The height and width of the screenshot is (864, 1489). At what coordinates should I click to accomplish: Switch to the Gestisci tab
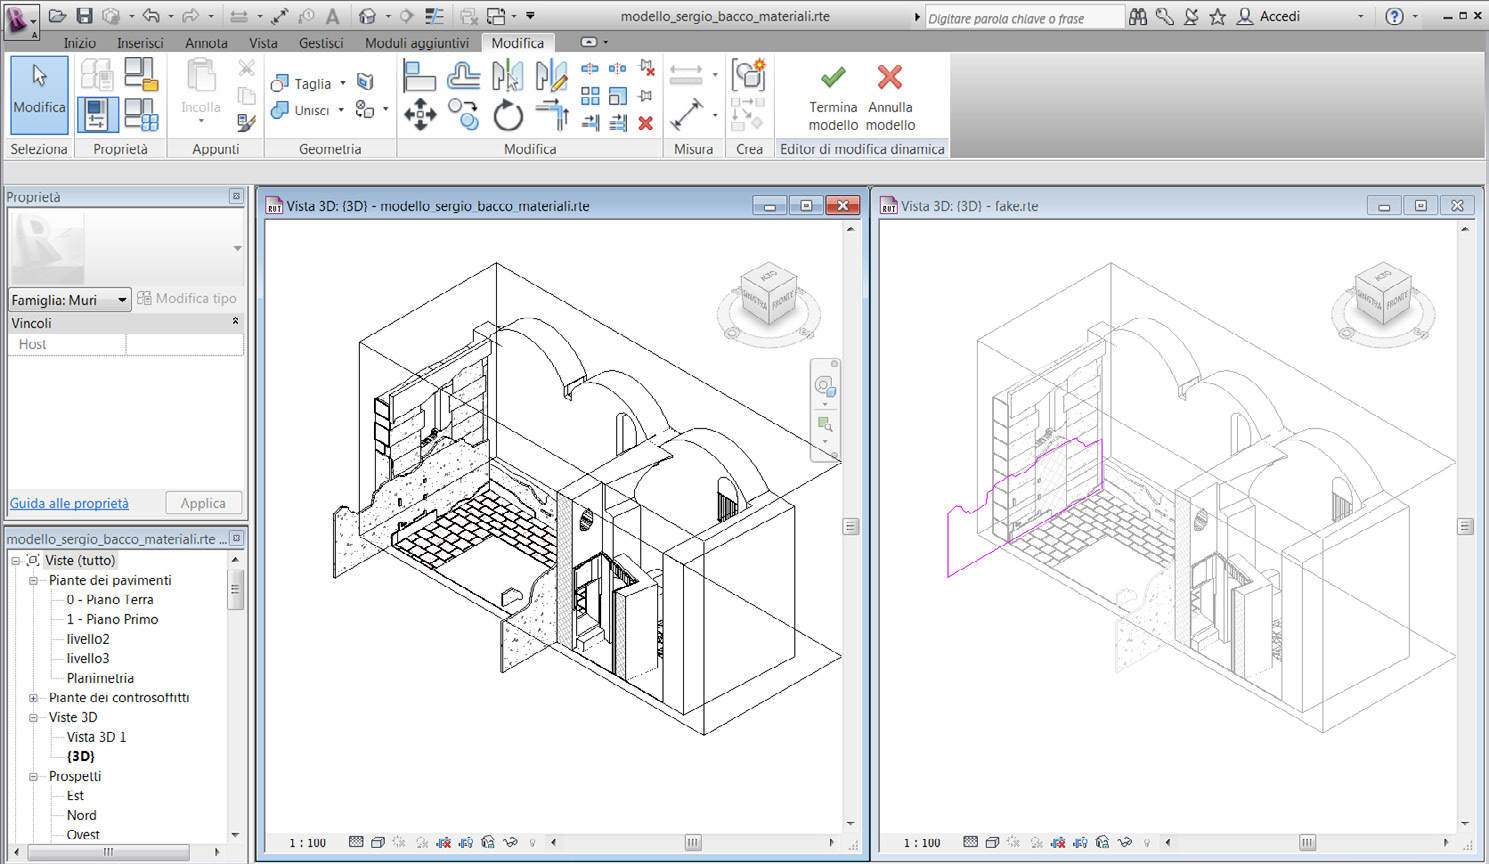[x=321, y=43]
